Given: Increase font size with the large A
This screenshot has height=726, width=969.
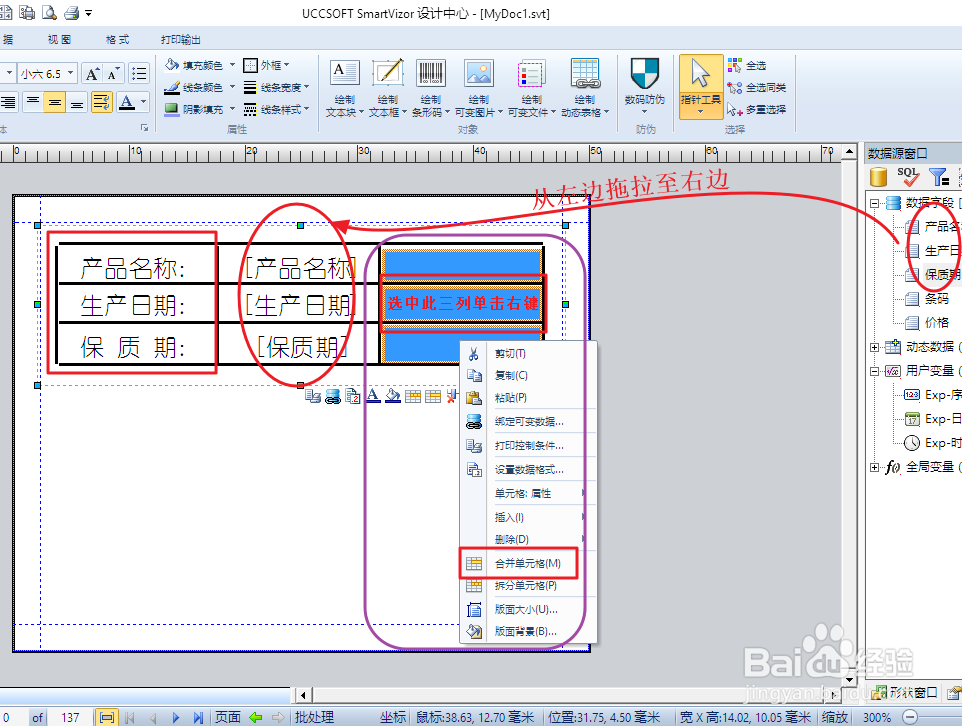Looking at the screenshot, I should pyautogui.click(x=92, y=74).
